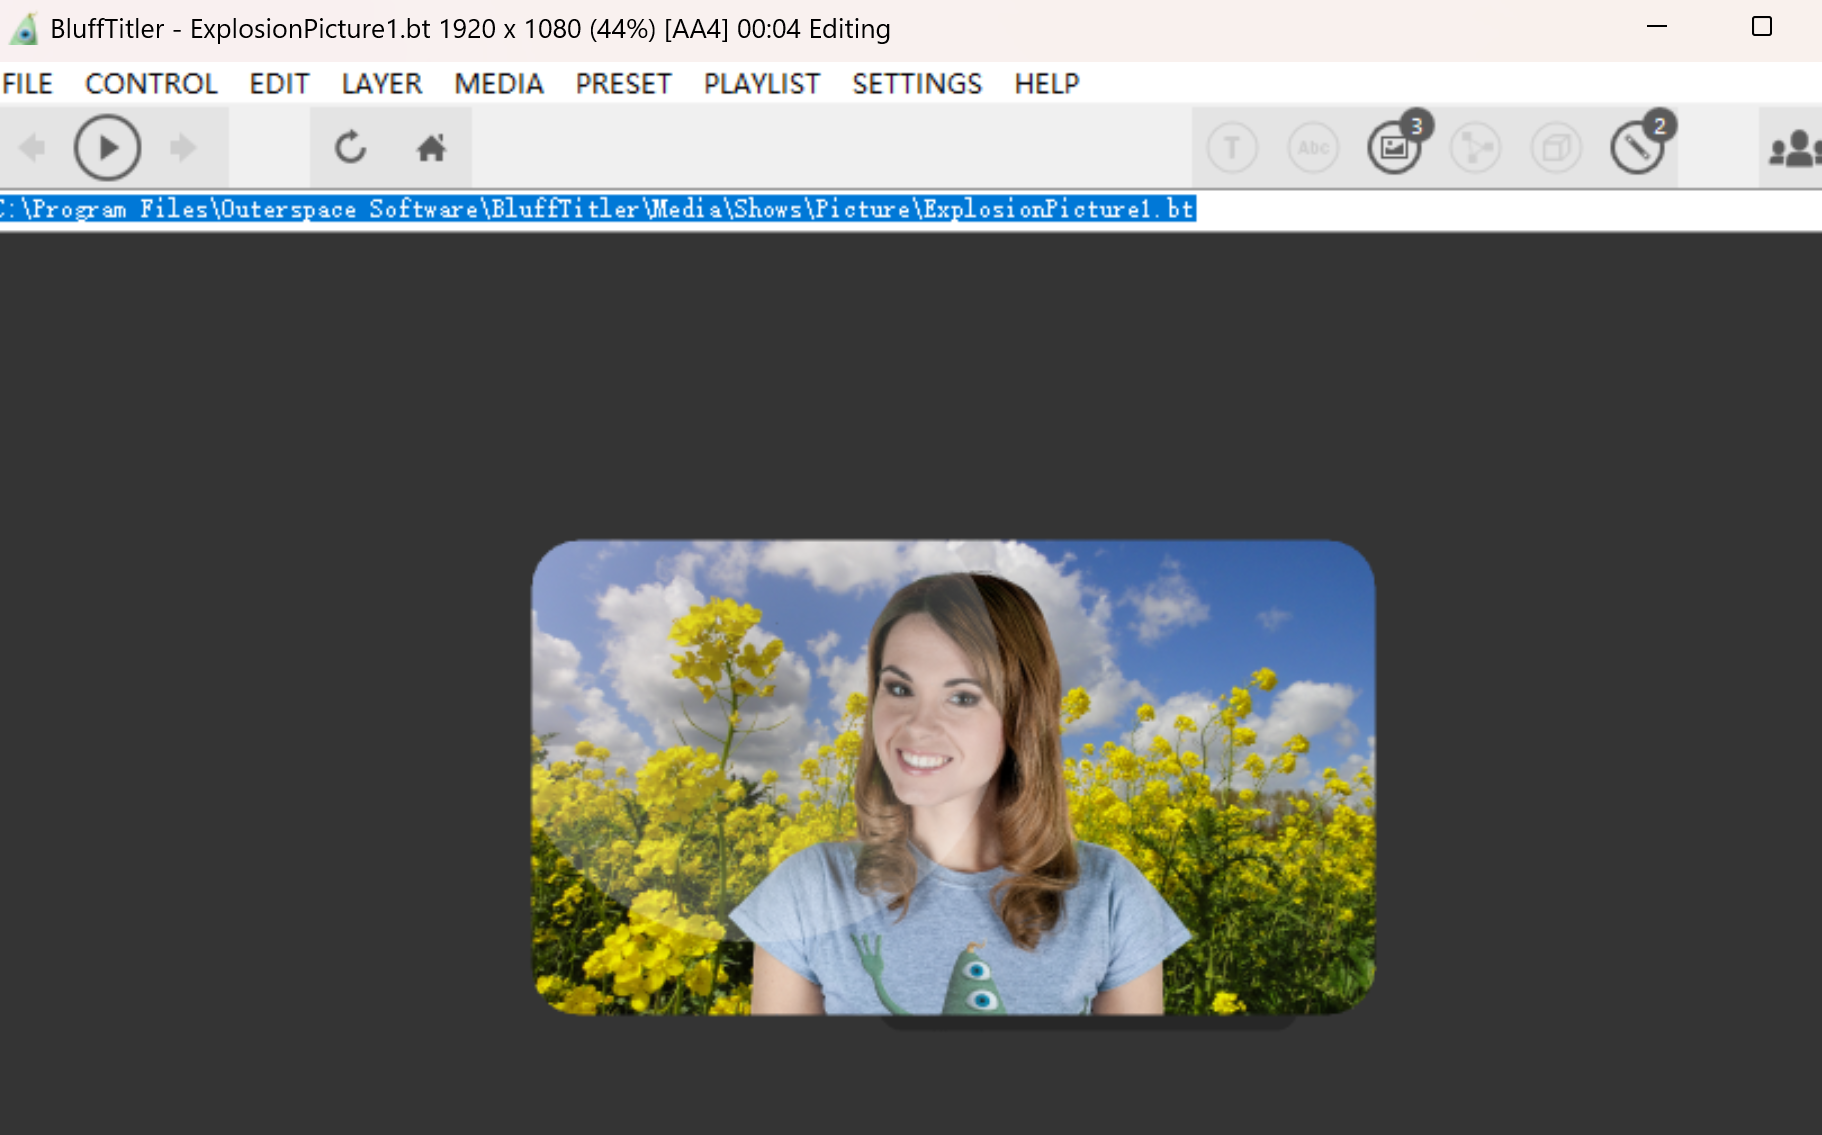Click the refresh circular arrow icon
The width and height of the screenshot is (1822, 1135).
coord(350,148)
